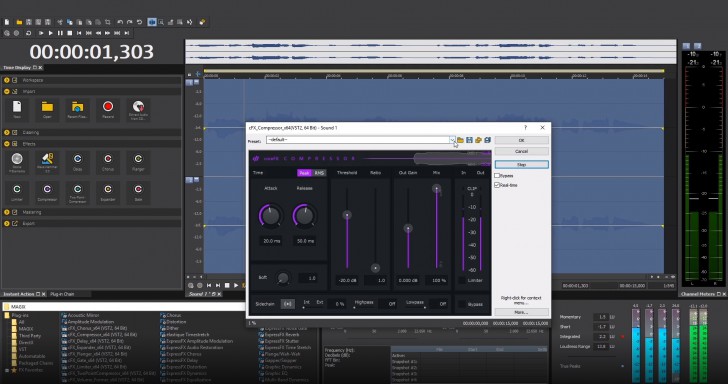
Task: Stop playback in the transport toolbar
Action: pos(70,33)
